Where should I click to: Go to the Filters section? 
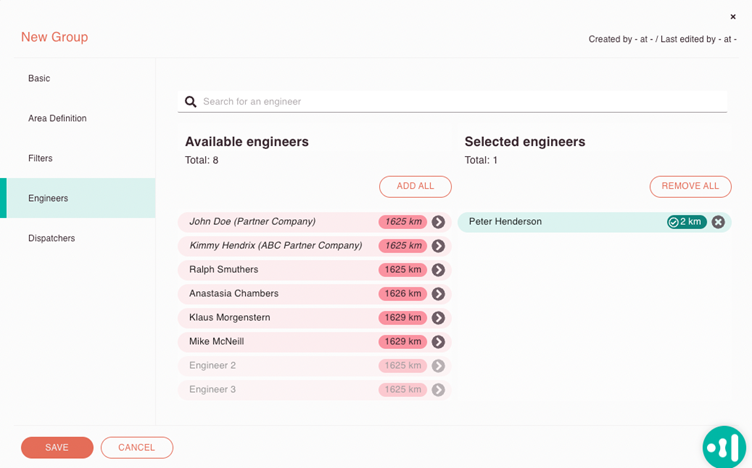pyautogui.click(x=40, y=158)
